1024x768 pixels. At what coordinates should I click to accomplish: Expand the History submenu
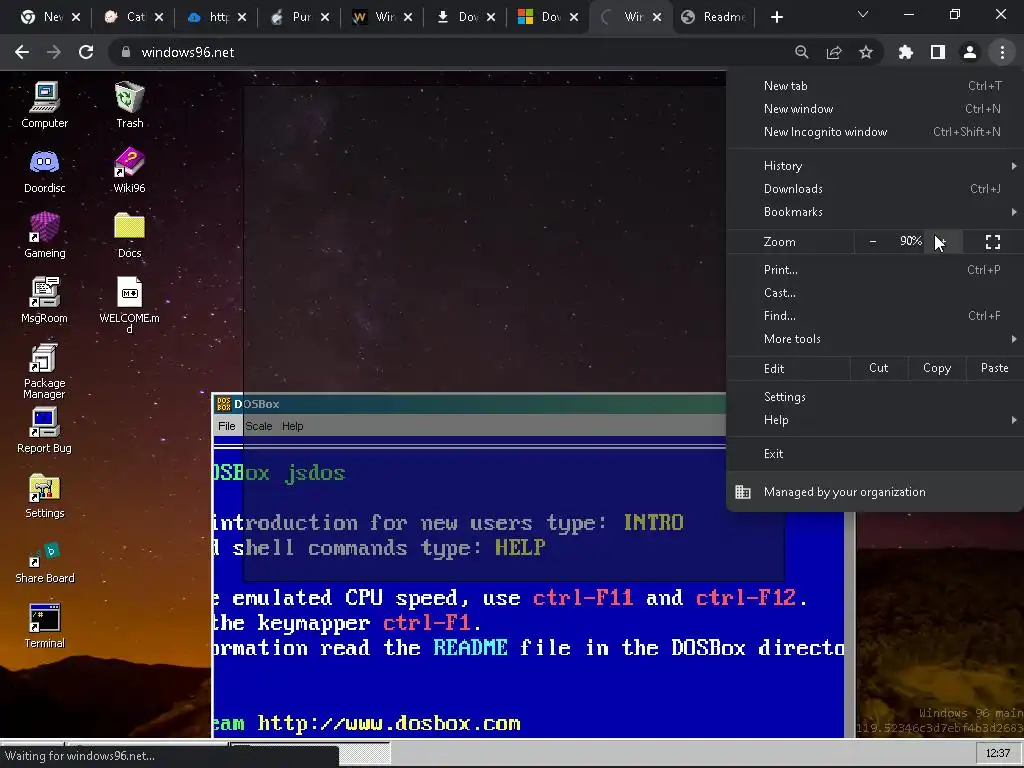875,166
